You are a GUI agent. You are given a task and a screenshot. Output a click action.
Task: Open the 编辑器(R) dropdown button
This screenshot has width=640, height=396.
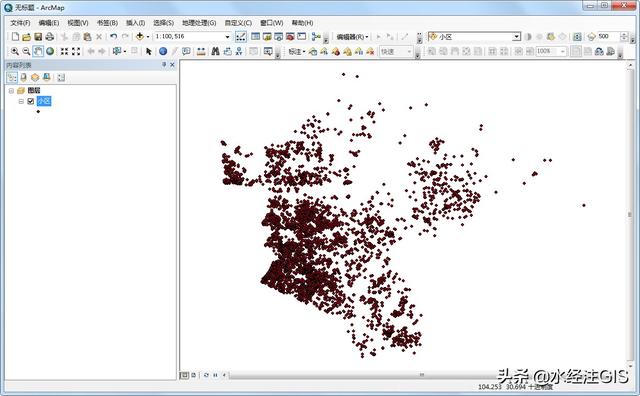(x=352, y=37)
